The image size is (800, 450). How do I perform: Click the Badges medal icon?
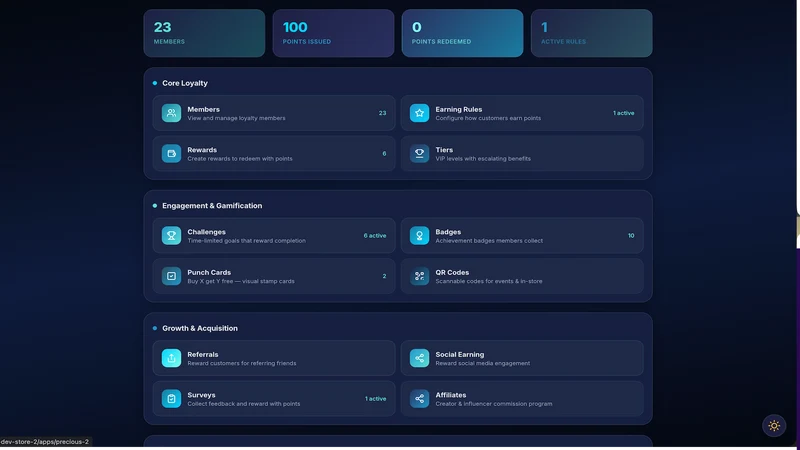coord(419,235)
